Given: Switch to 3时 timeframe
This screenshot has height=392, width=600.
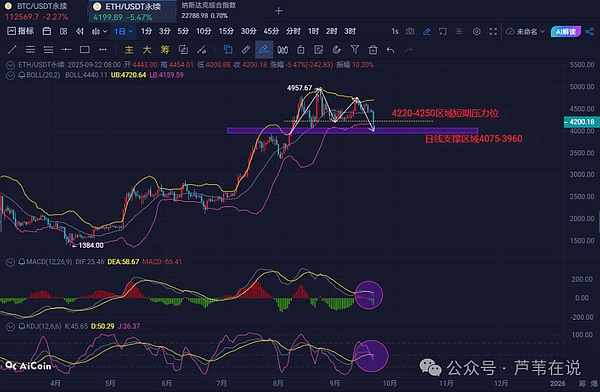Looking at the screenshot, I should point(350,31).
